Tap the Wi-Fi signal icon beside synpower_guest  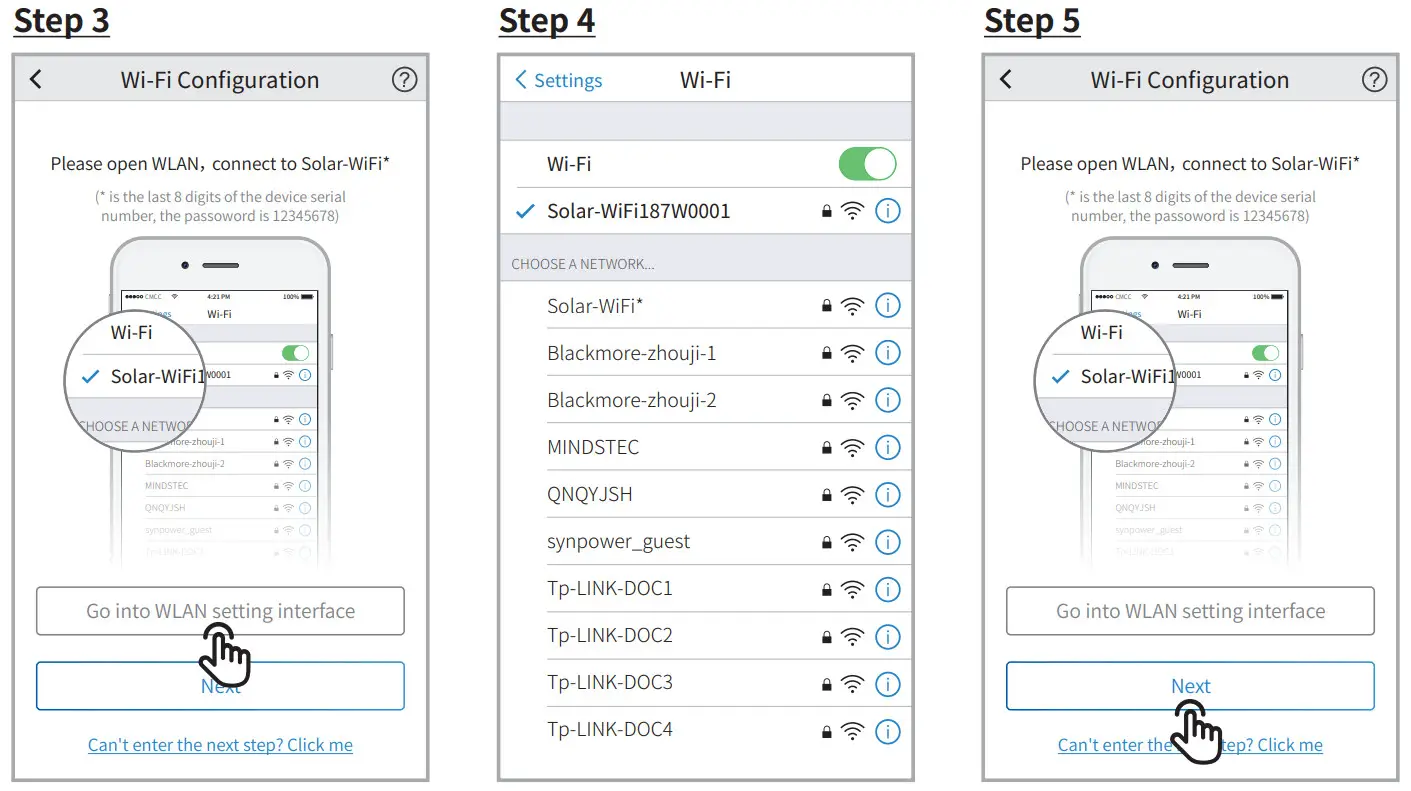852,541
